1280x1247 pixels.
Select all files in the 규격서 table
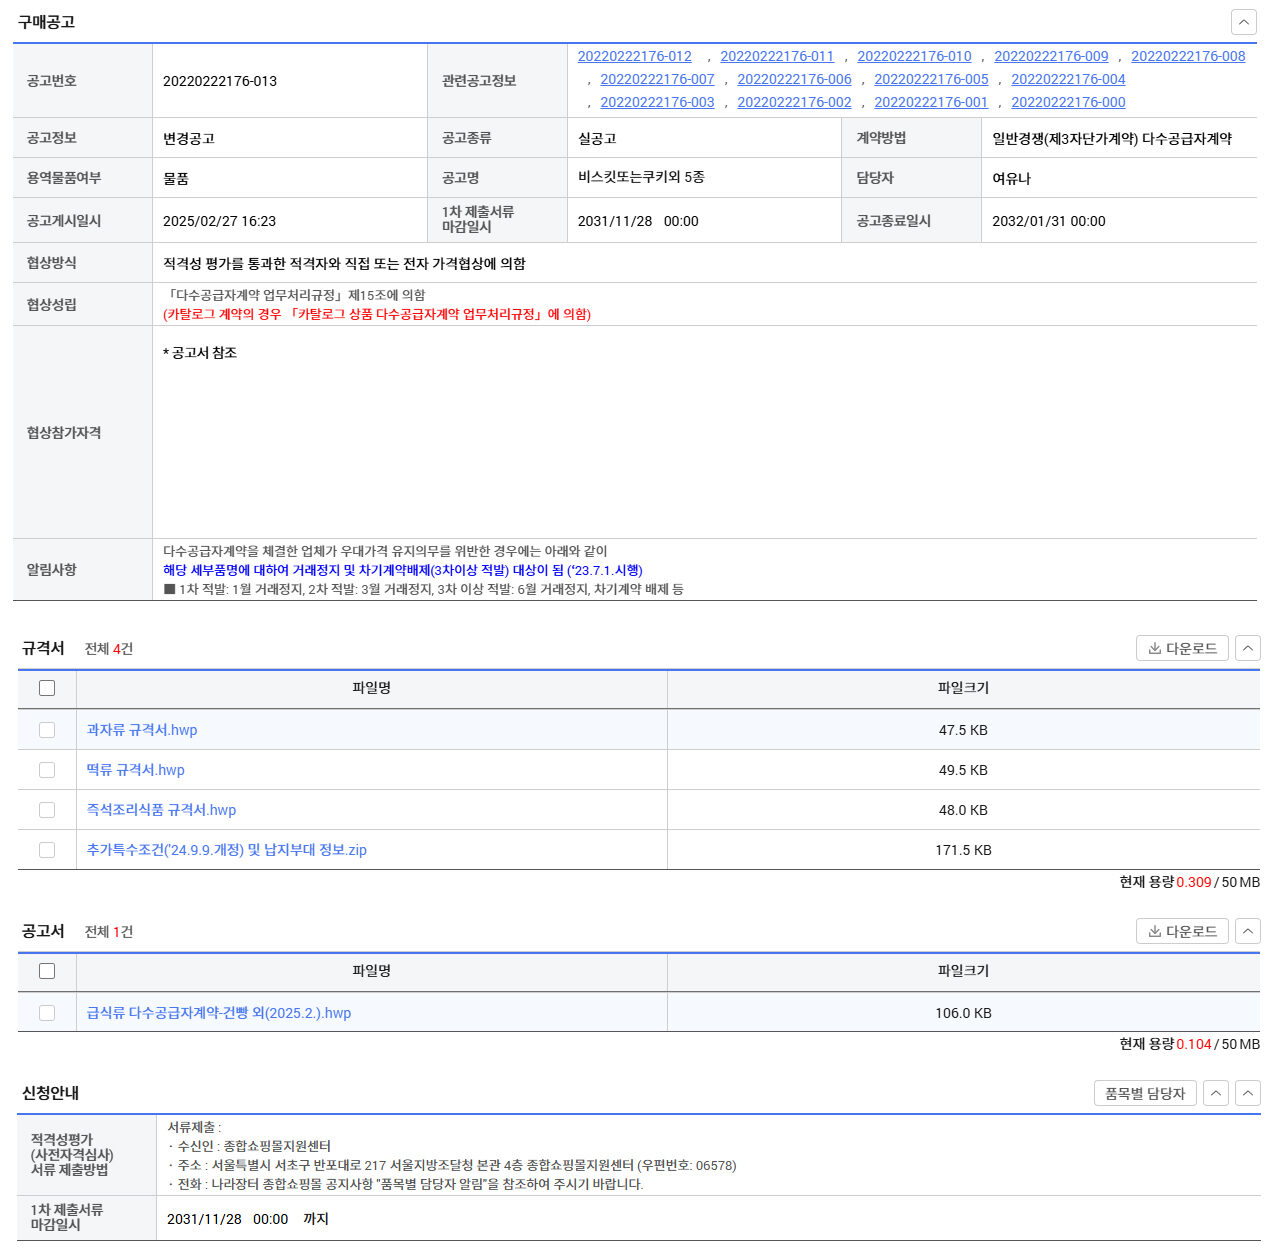tap(47, 688)
